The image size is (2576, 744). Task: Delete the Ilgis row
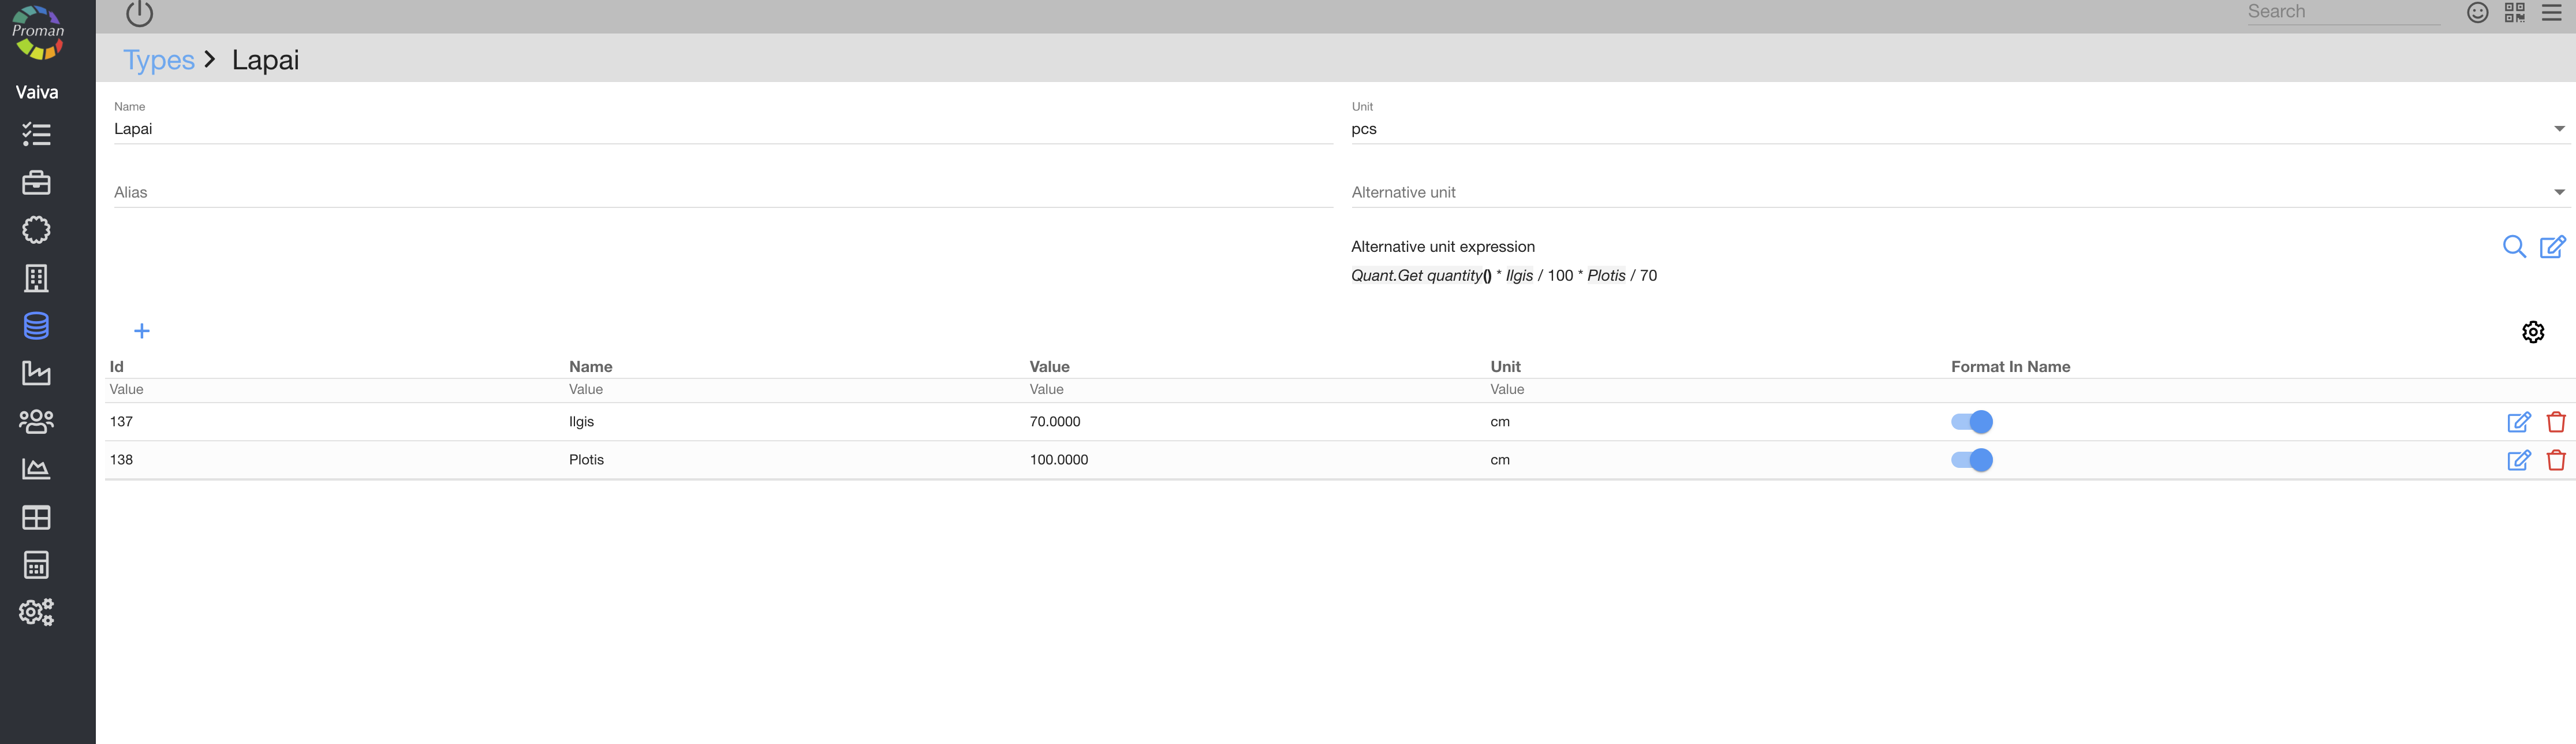(2555, 422)
